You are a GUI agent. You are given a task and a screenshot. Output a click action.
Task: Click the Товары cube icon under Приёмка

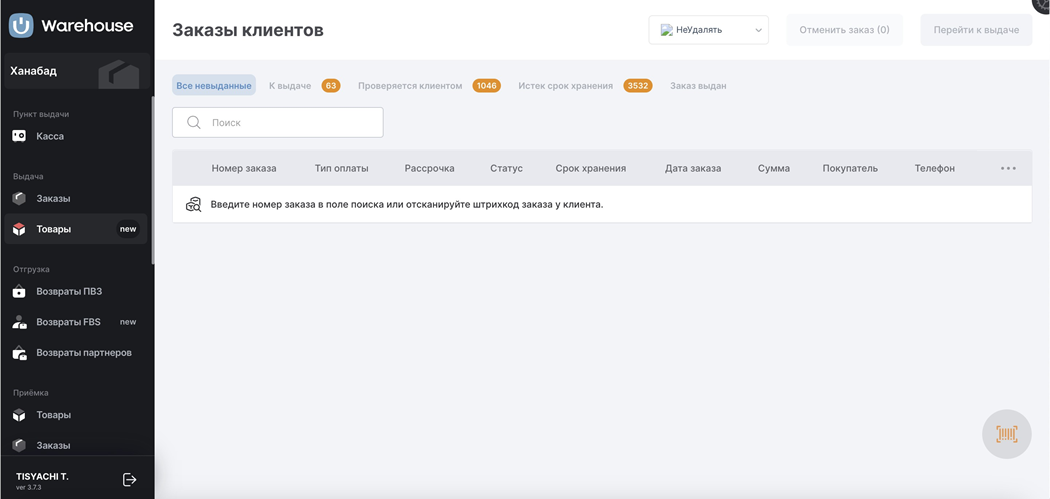19,415
